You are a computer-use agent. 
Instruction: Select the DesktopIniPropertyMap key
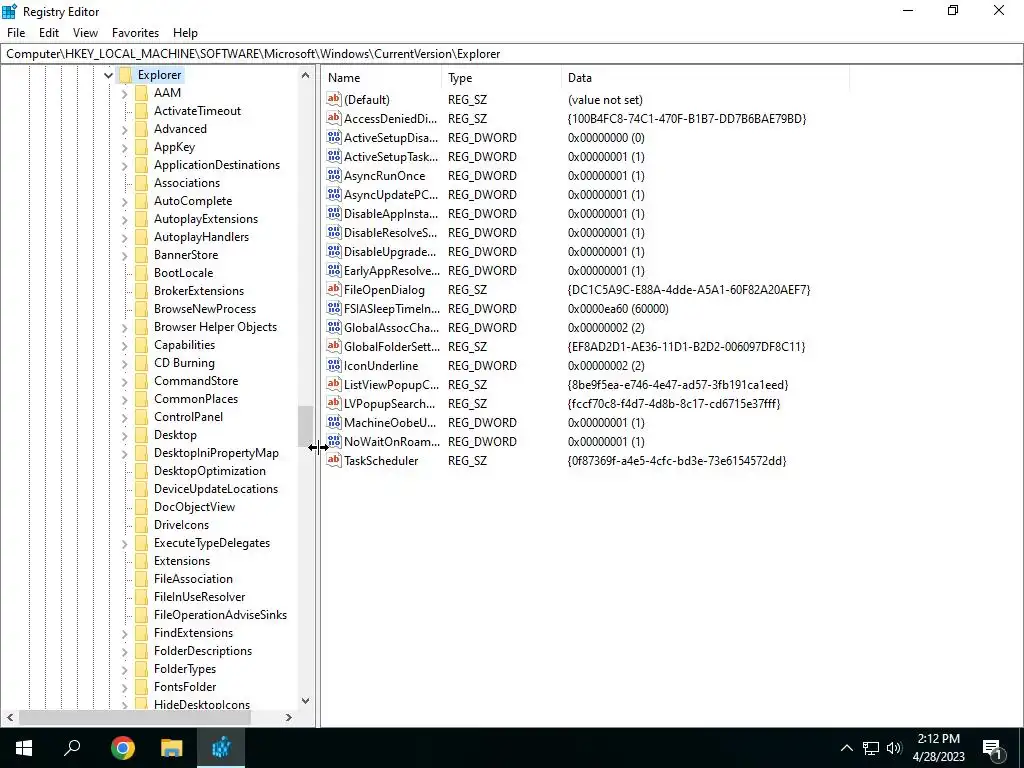click(x=216, y=453)
